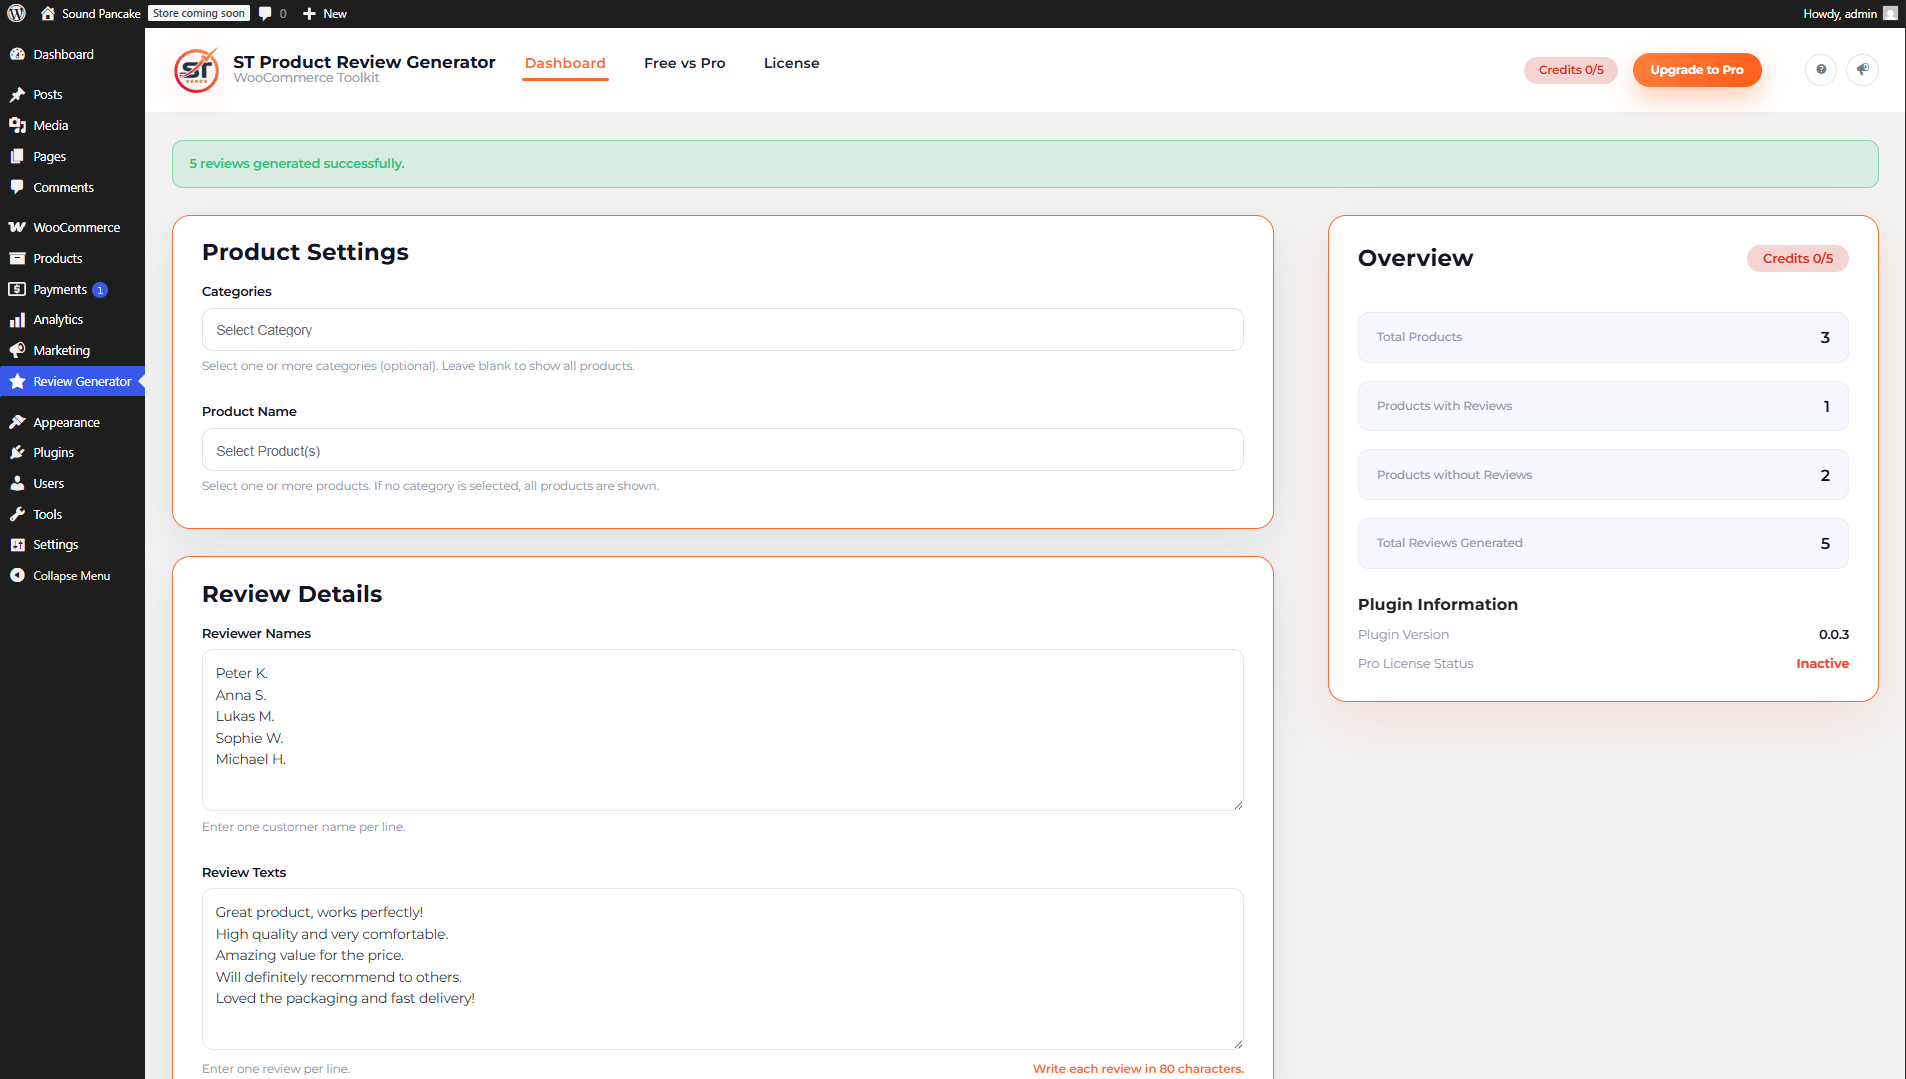Image resolution: width=1906 pixels, height=1079 pixels.
Task: Click inside the Reviewer Names text area
Action: click(722, 730)
